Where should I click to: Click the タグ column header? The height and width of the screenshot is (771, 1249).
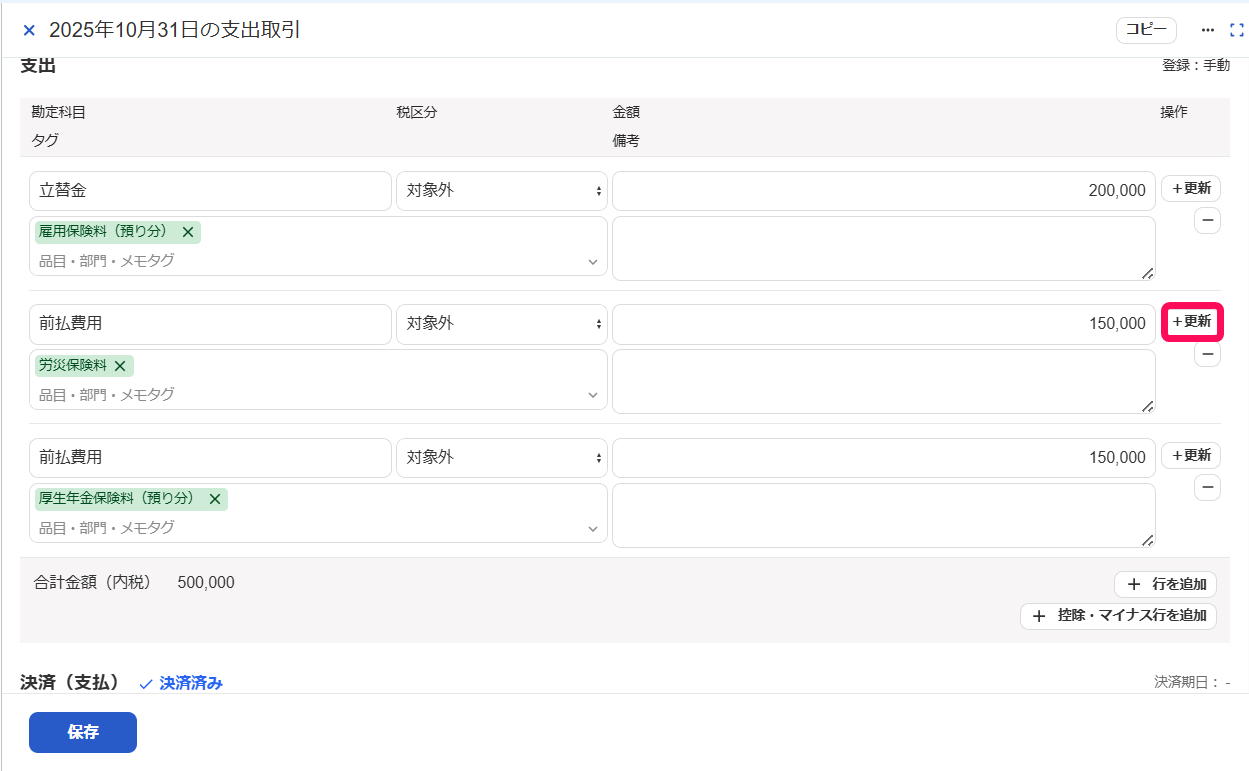pos(45,141)
